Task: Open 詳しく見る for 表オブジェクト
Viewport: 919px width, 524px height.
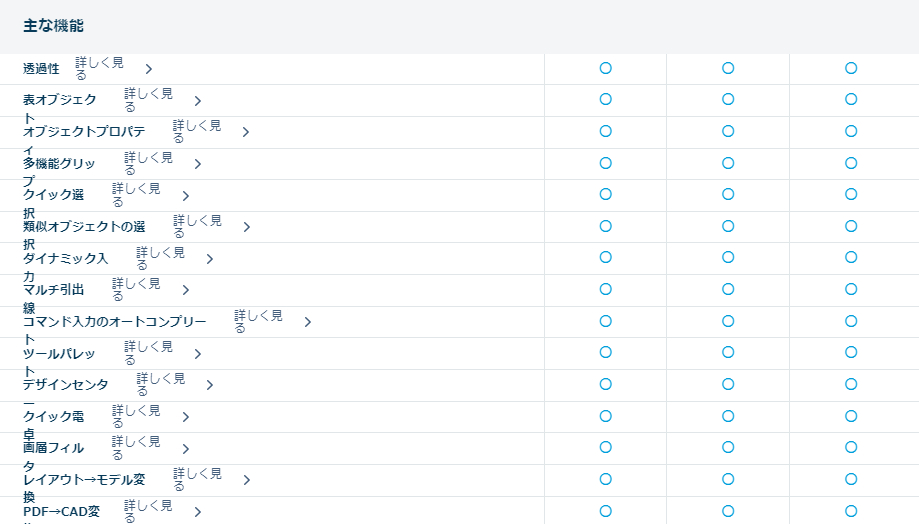Action: pos(148,99)
